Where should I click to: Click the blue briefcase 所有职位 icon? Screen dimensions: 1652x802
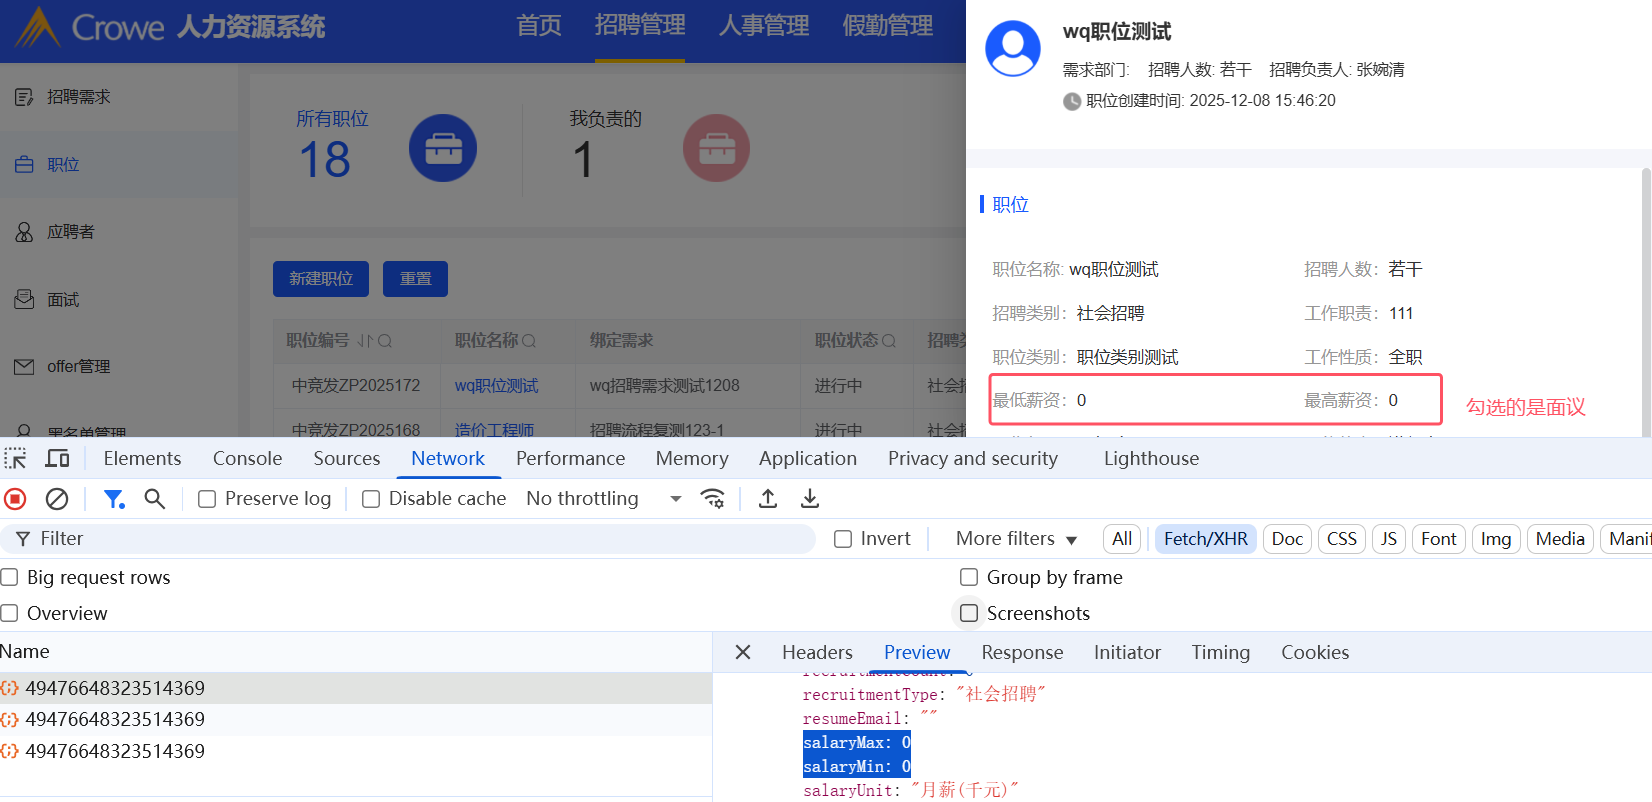point(443,148)
